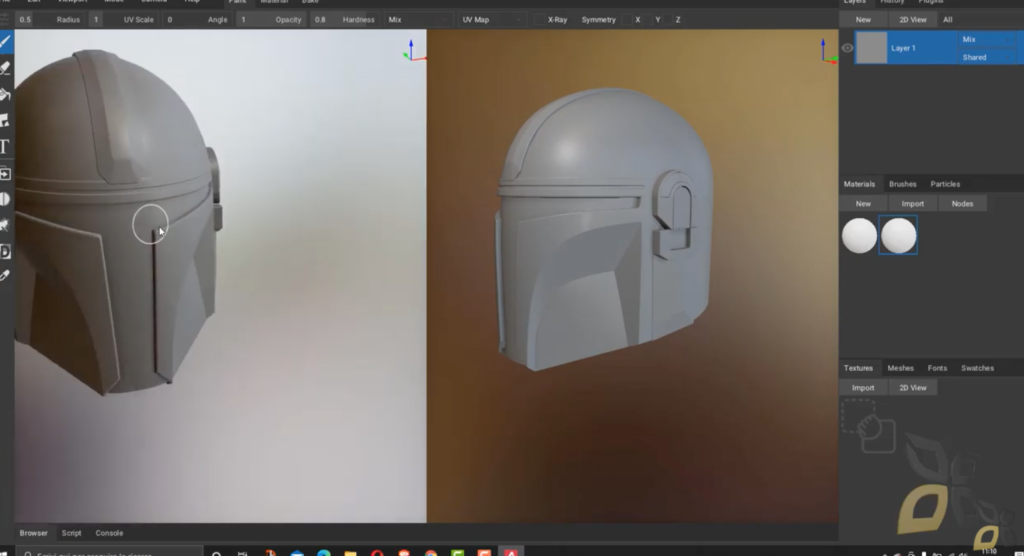This screenshot has height=556, width=1024.
Task: Select the second highlighted material sphere
Action: (x=898, y=235)
